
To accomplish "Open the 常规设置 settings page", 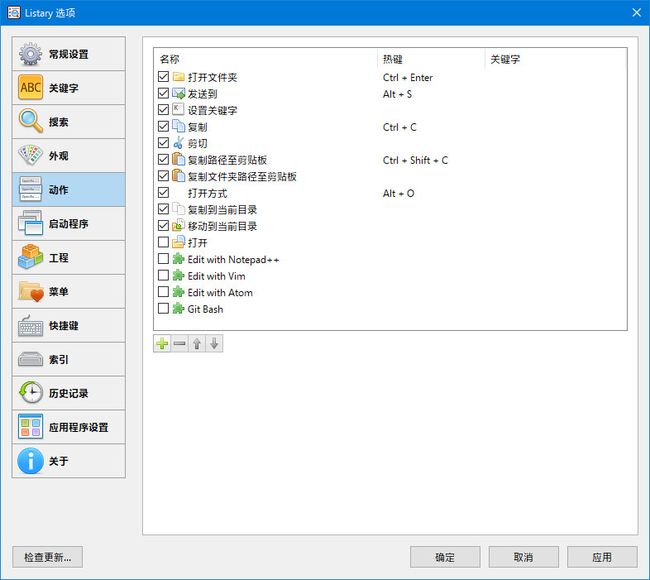I will [69, 54].
